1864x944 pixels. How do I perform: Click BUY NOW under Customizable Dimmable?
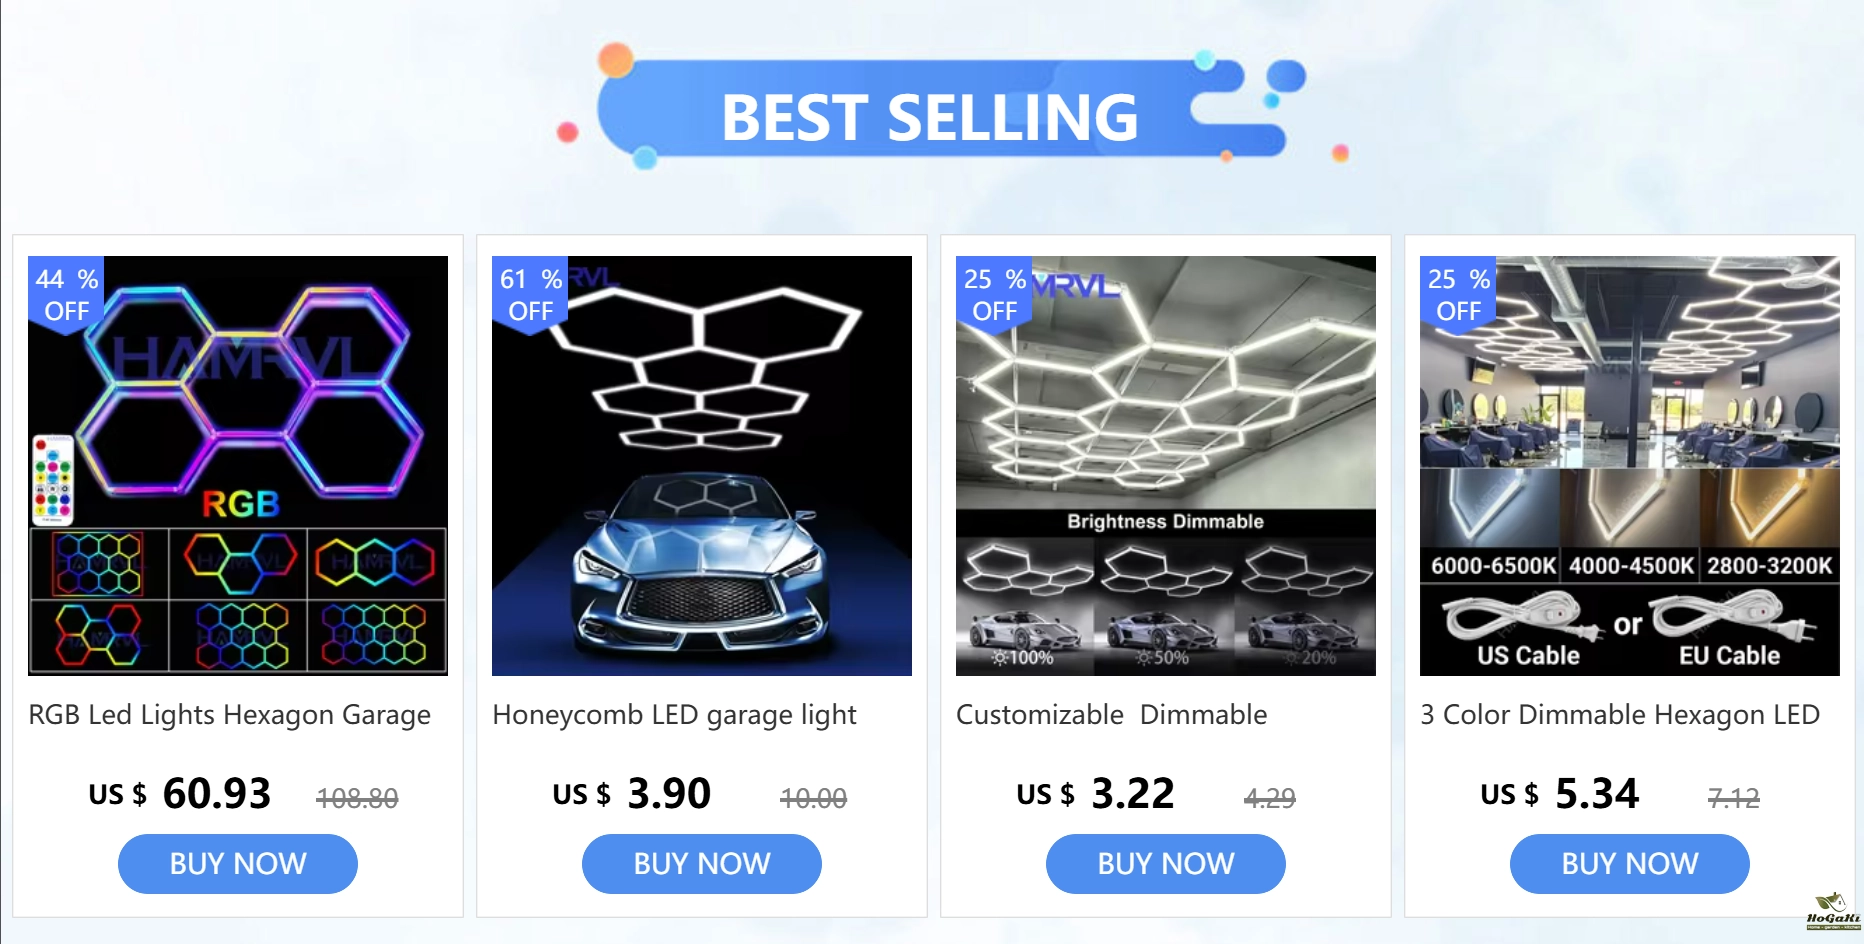1166,864
